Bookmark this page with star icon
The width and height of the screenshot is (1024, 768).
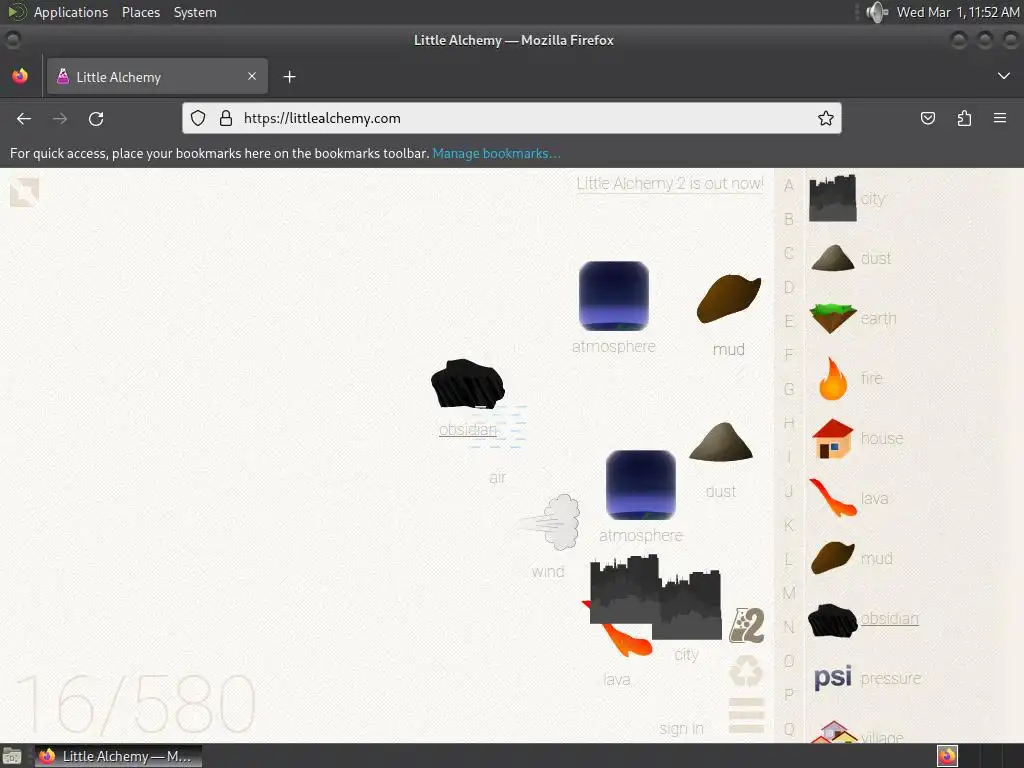(x=825, y=118)
